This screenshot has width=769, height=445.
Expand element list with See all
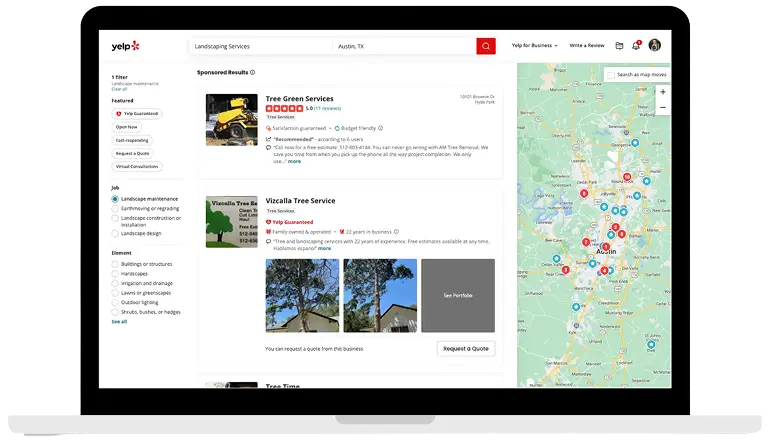(x=119, y=322)
